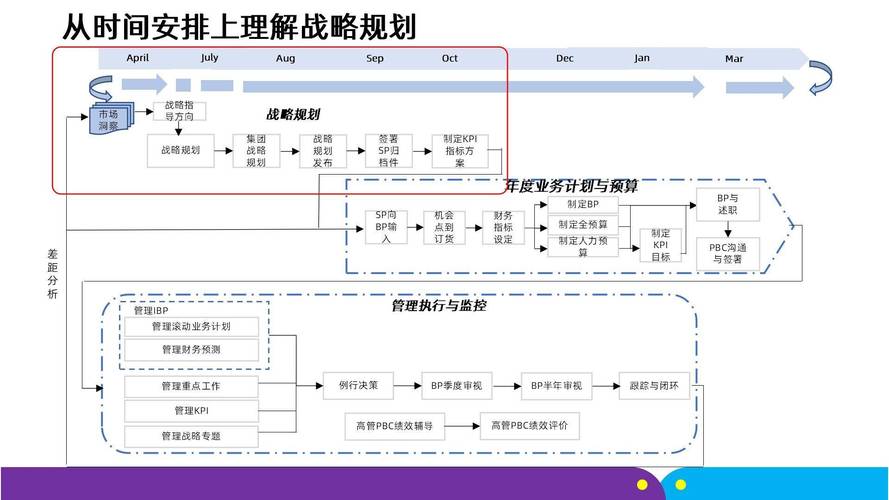Select the 管理KPI box
The image size is (889, 500).
pyautogui.click(x=191, y=411)
